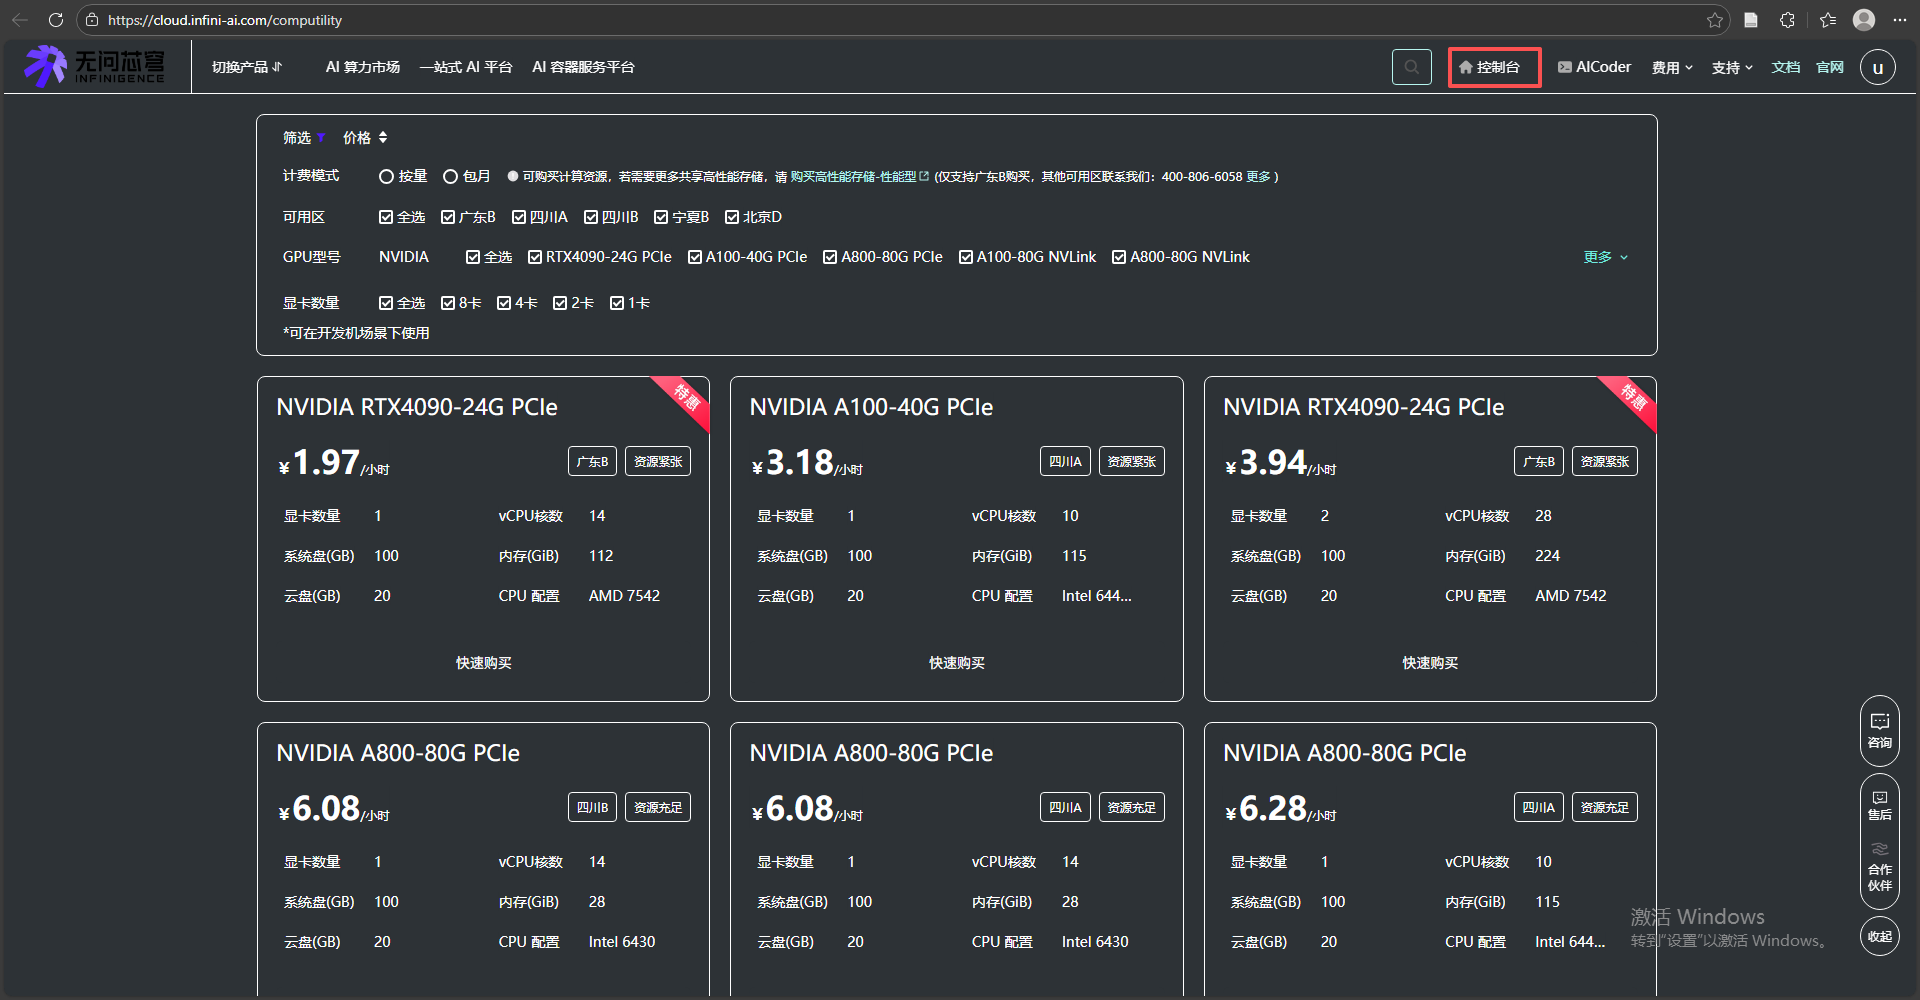Go to 一站式 AI 平台

pos(466,67)
